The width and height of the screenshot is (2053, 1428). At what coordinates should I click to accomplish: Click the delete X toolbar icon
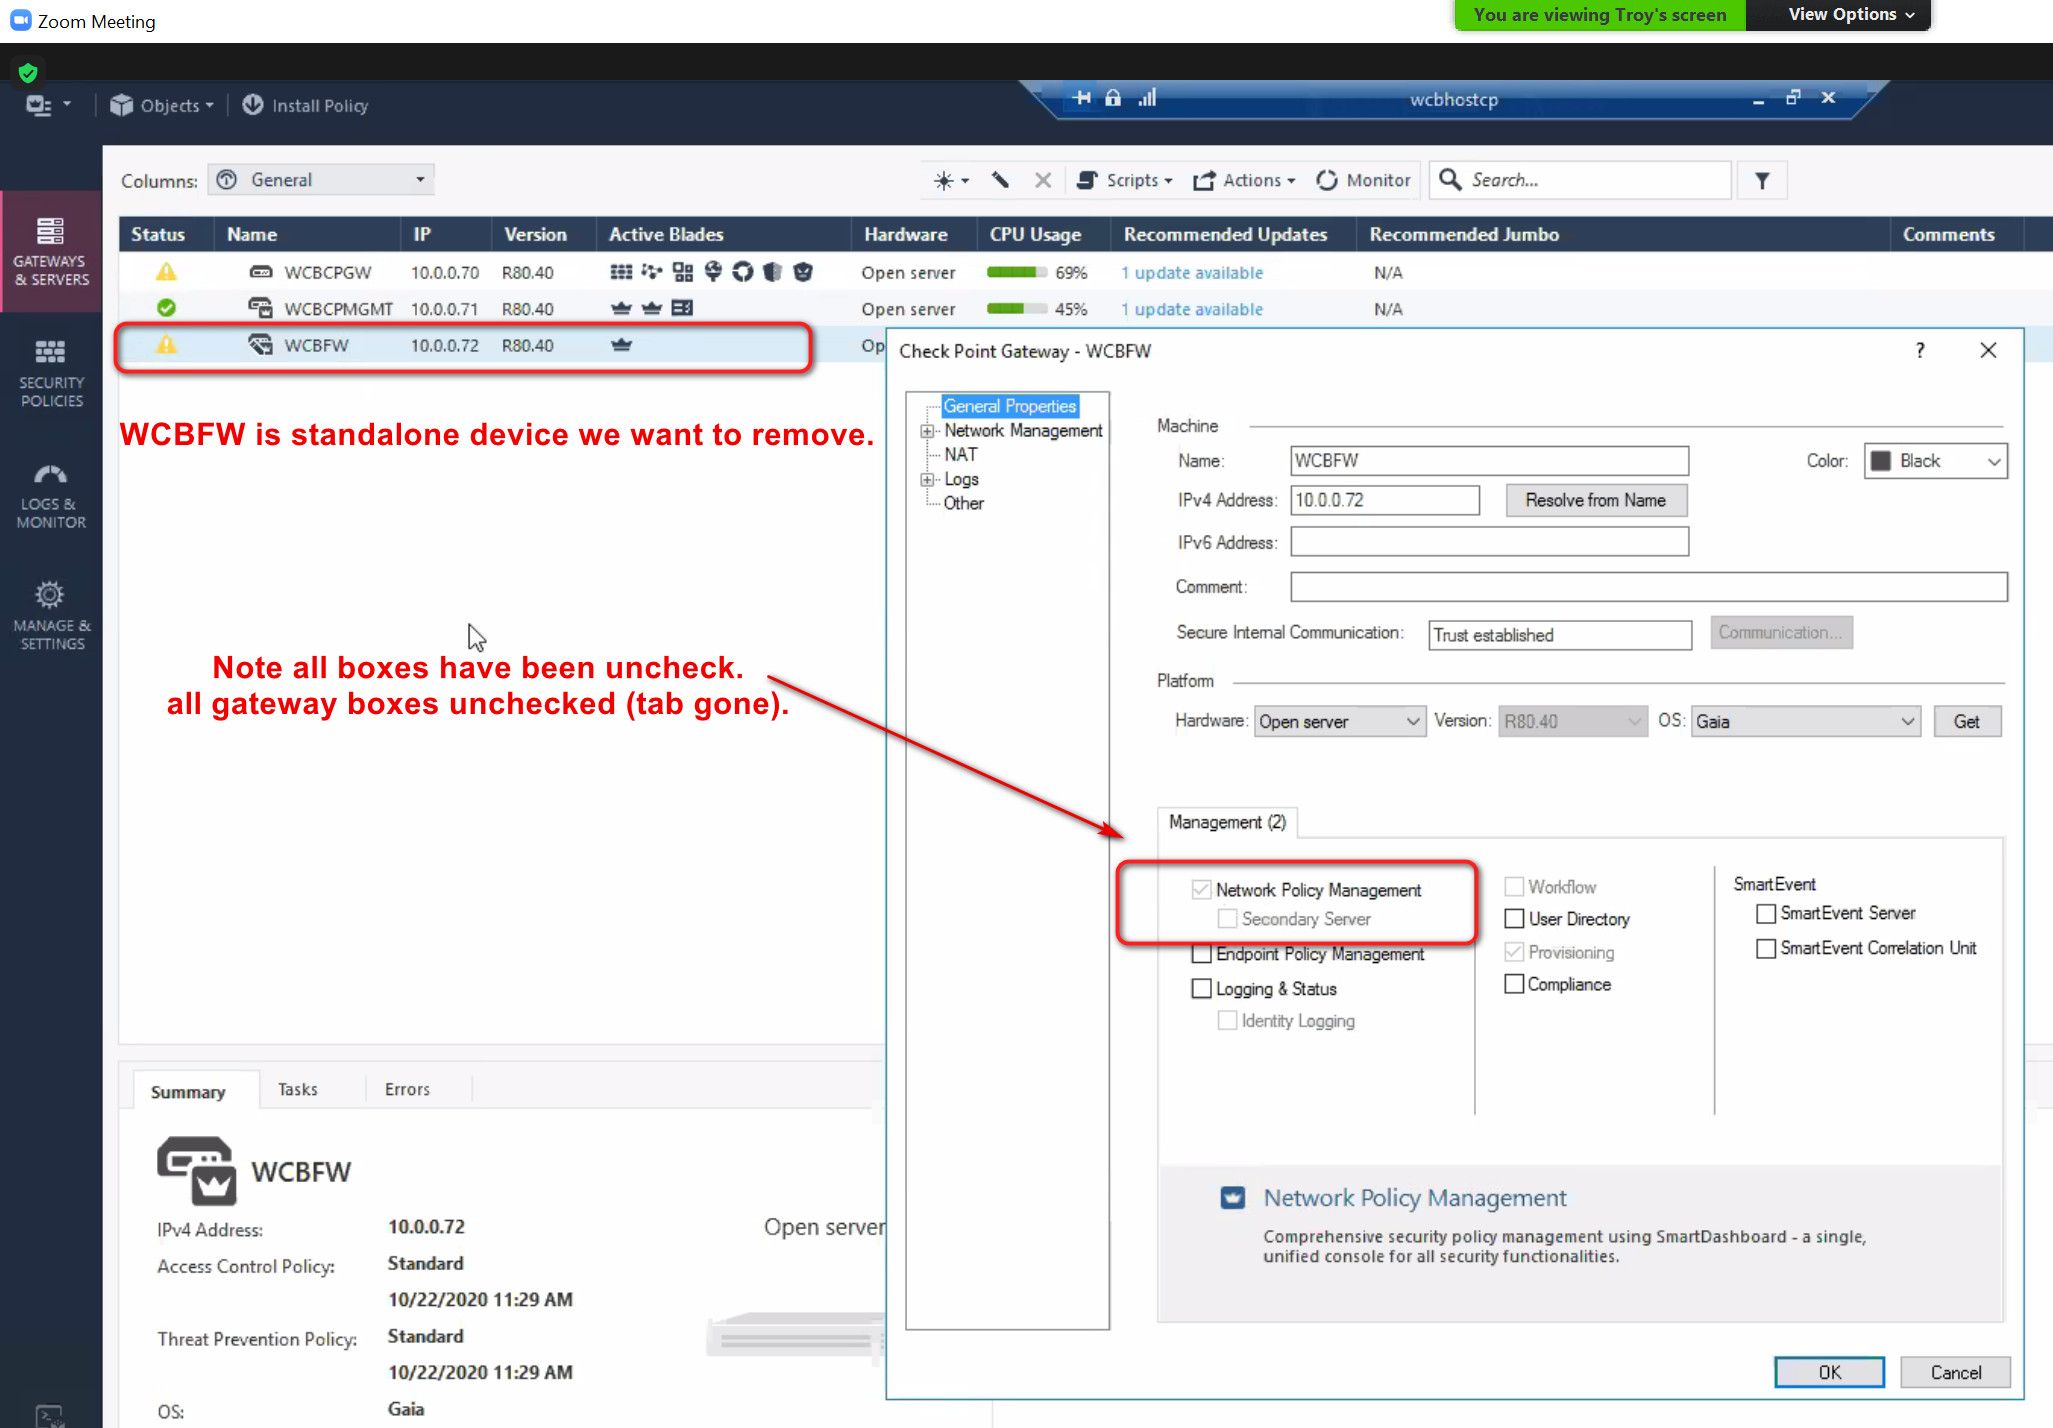(x=1043, y=180)
